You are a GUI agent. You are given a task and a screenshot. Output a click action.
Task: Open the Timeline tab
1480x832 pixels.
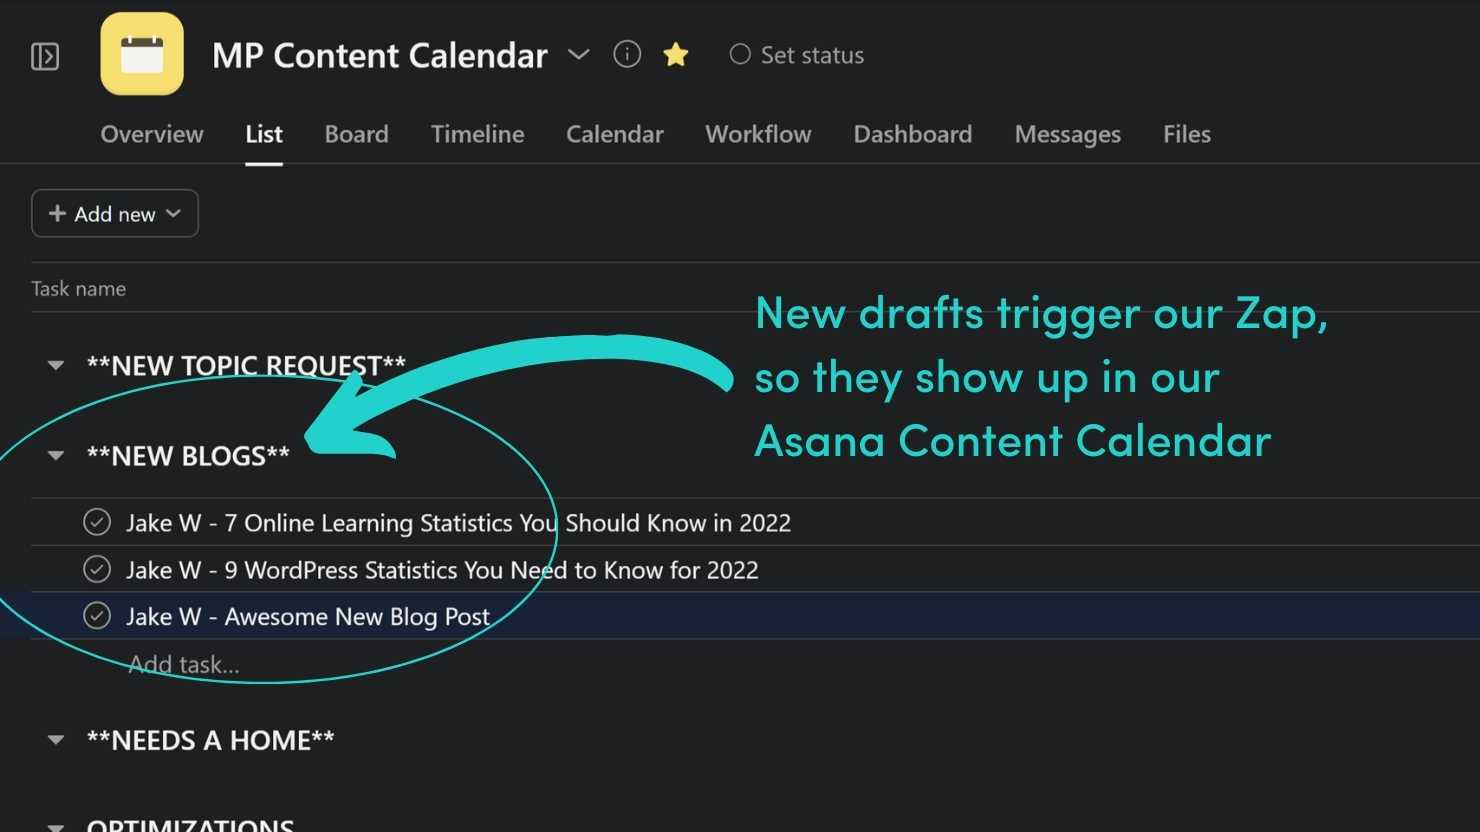point(477,134)
